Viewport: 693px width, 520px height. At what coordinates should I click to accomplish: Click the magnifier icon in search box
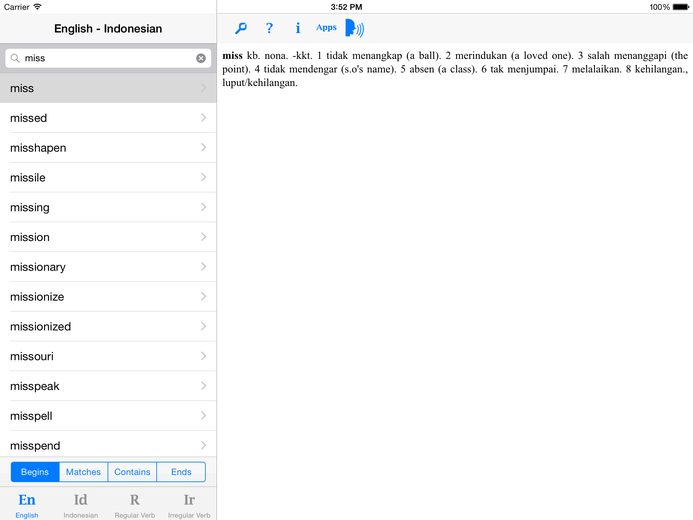point(15,58)
